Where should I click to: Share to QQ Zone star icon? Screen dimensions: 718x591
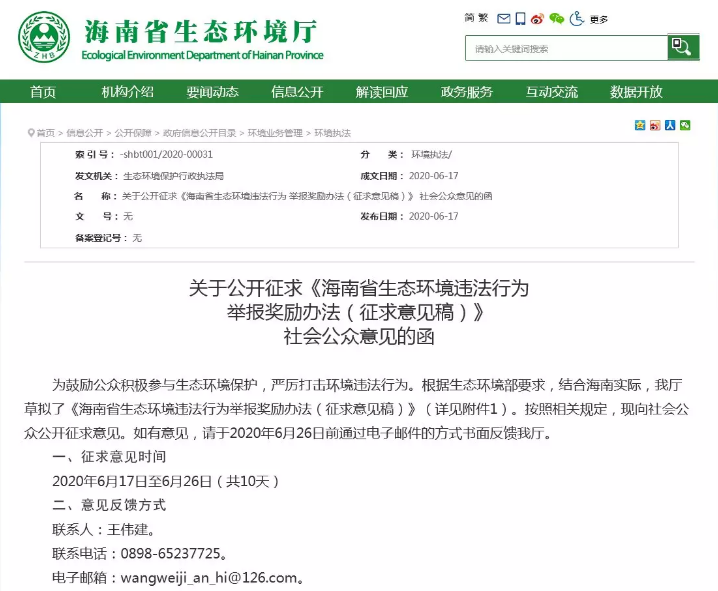pyautogui.click(x=640, y=125)
